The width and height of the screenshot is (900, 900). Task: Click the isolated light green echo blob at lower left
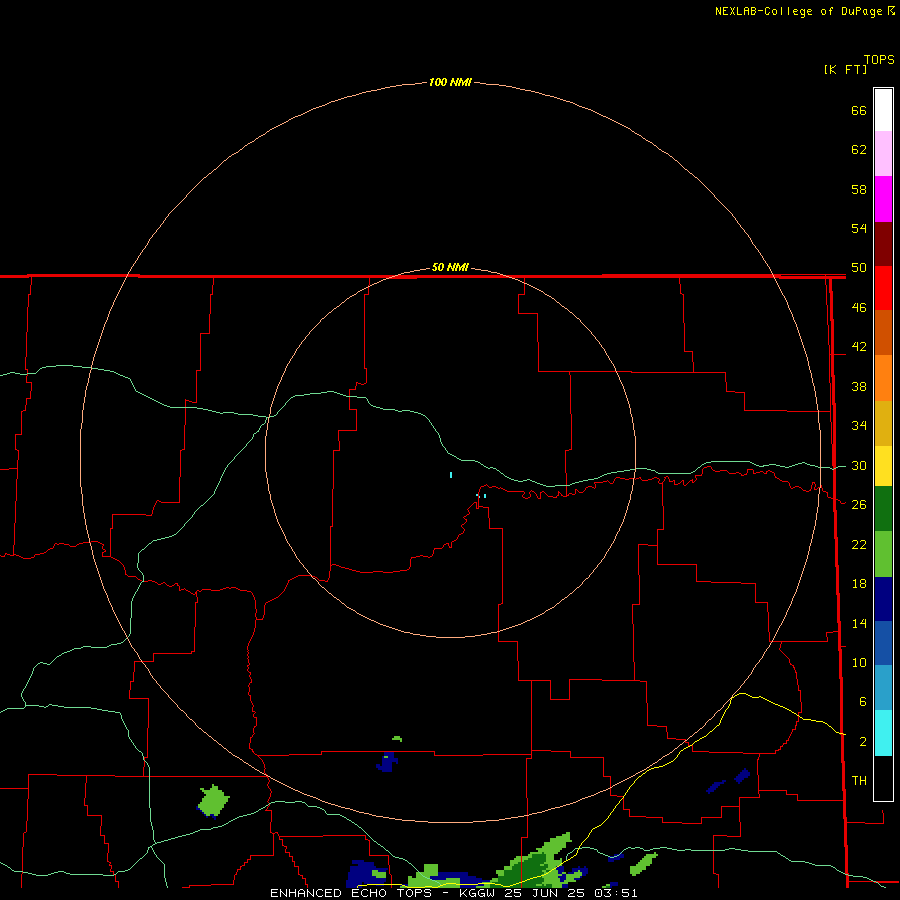coord(214,800)
